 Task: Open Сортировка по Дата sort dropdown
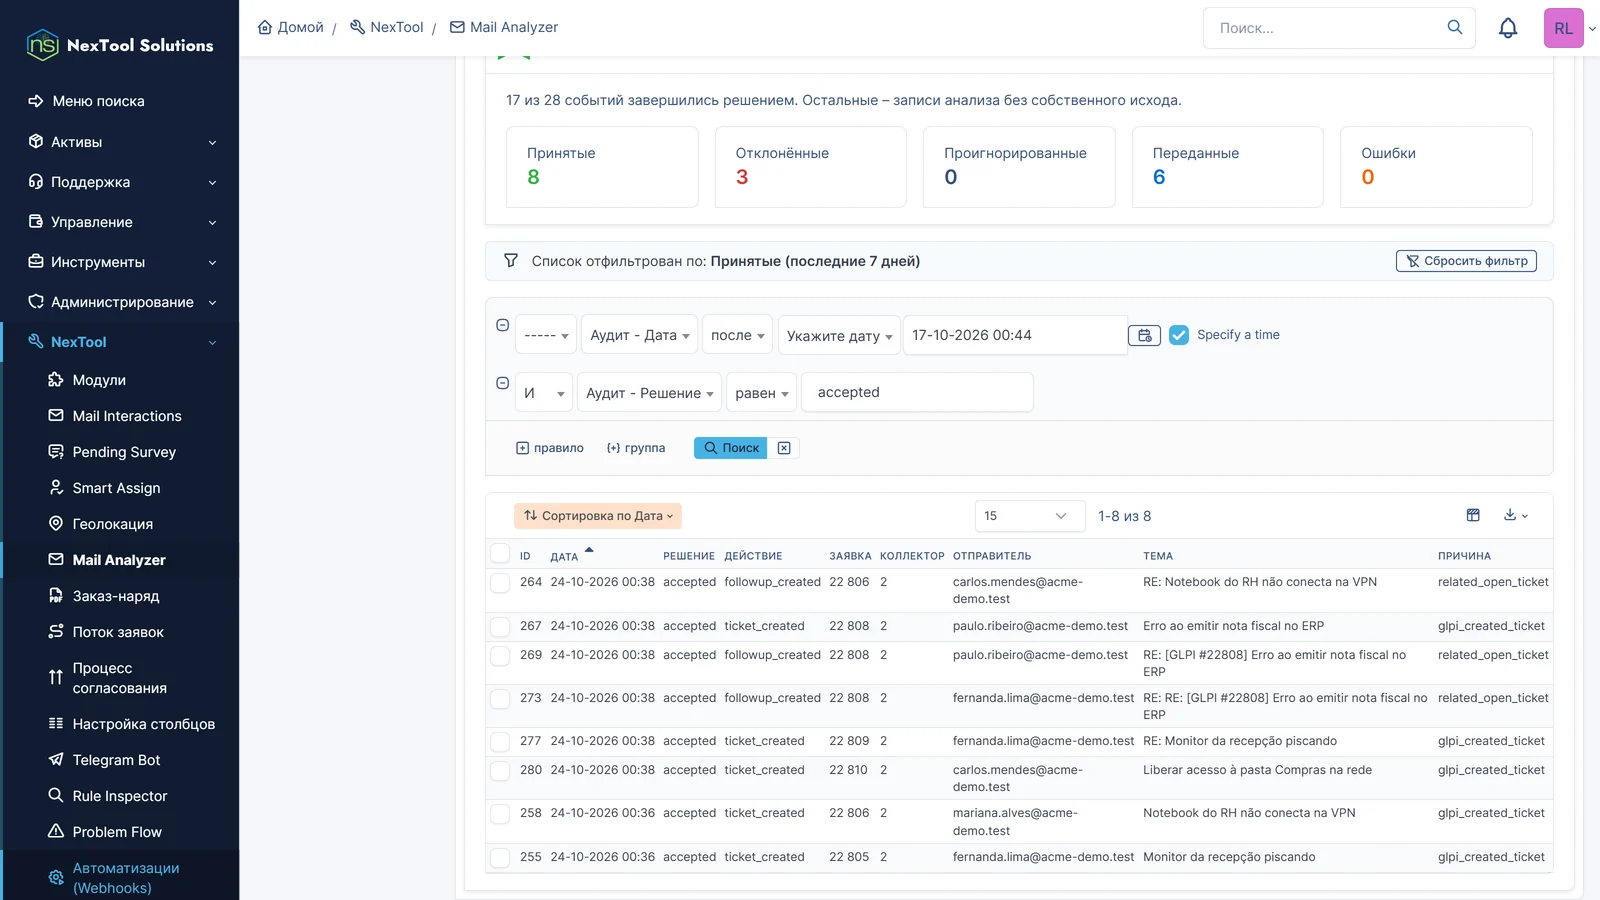point(598,516)
